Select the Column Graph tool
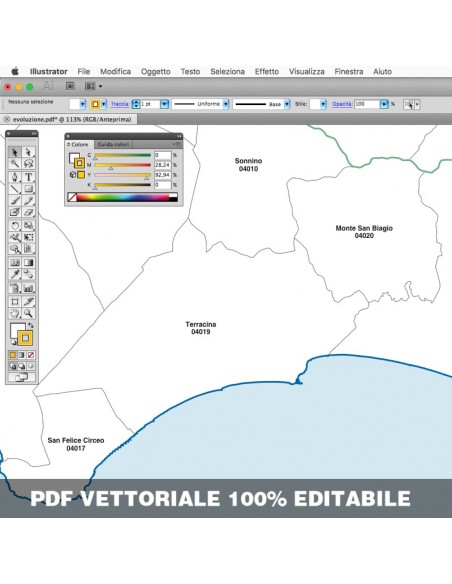 click(x=29, y=288)
